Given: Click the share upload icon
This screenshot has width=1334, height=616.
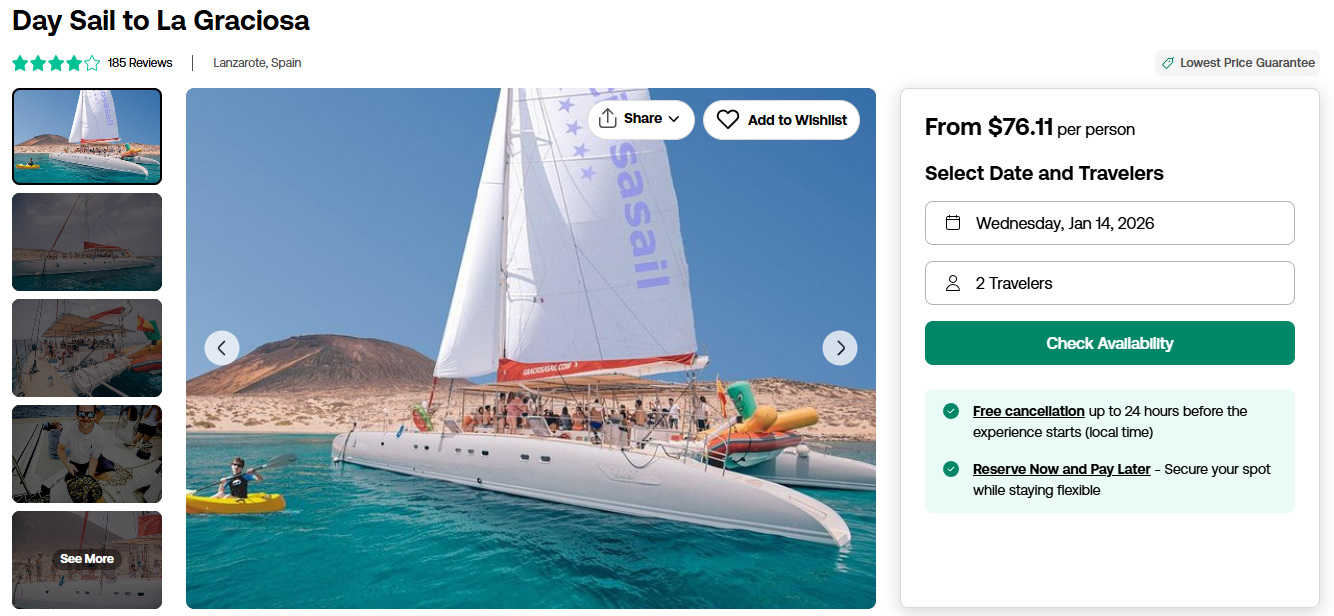Looking at the screenshot, I should [x=607, y=119].
